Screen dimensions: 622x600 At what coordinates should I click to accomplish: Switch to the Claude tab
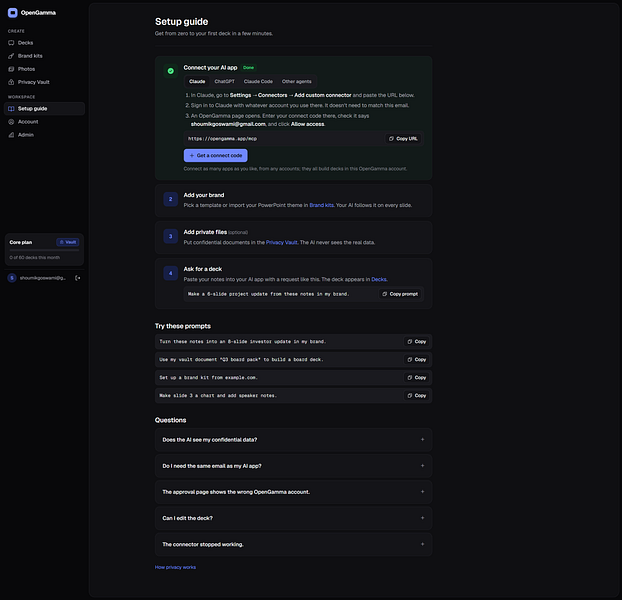pyautogui.click(x=197, y=82)
